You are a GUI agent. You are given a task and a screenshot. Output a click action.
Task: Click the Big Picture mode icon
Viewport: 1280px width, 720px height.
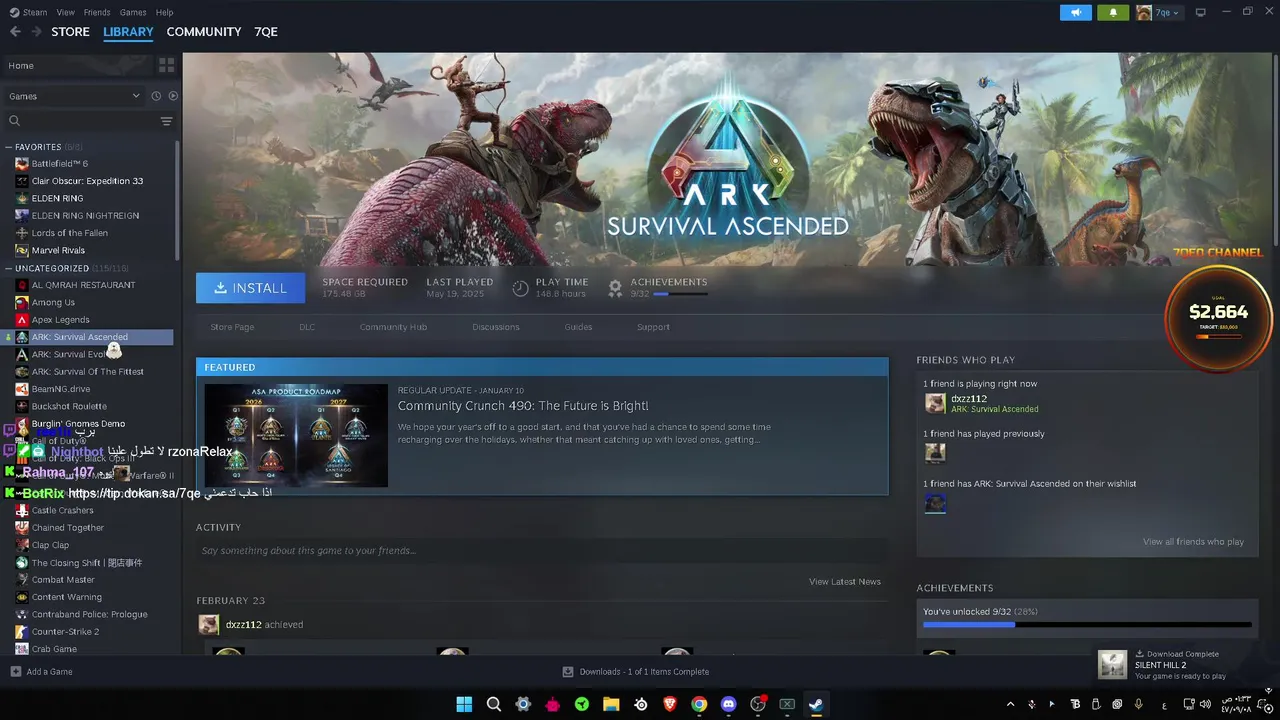tap(1201, 12)
